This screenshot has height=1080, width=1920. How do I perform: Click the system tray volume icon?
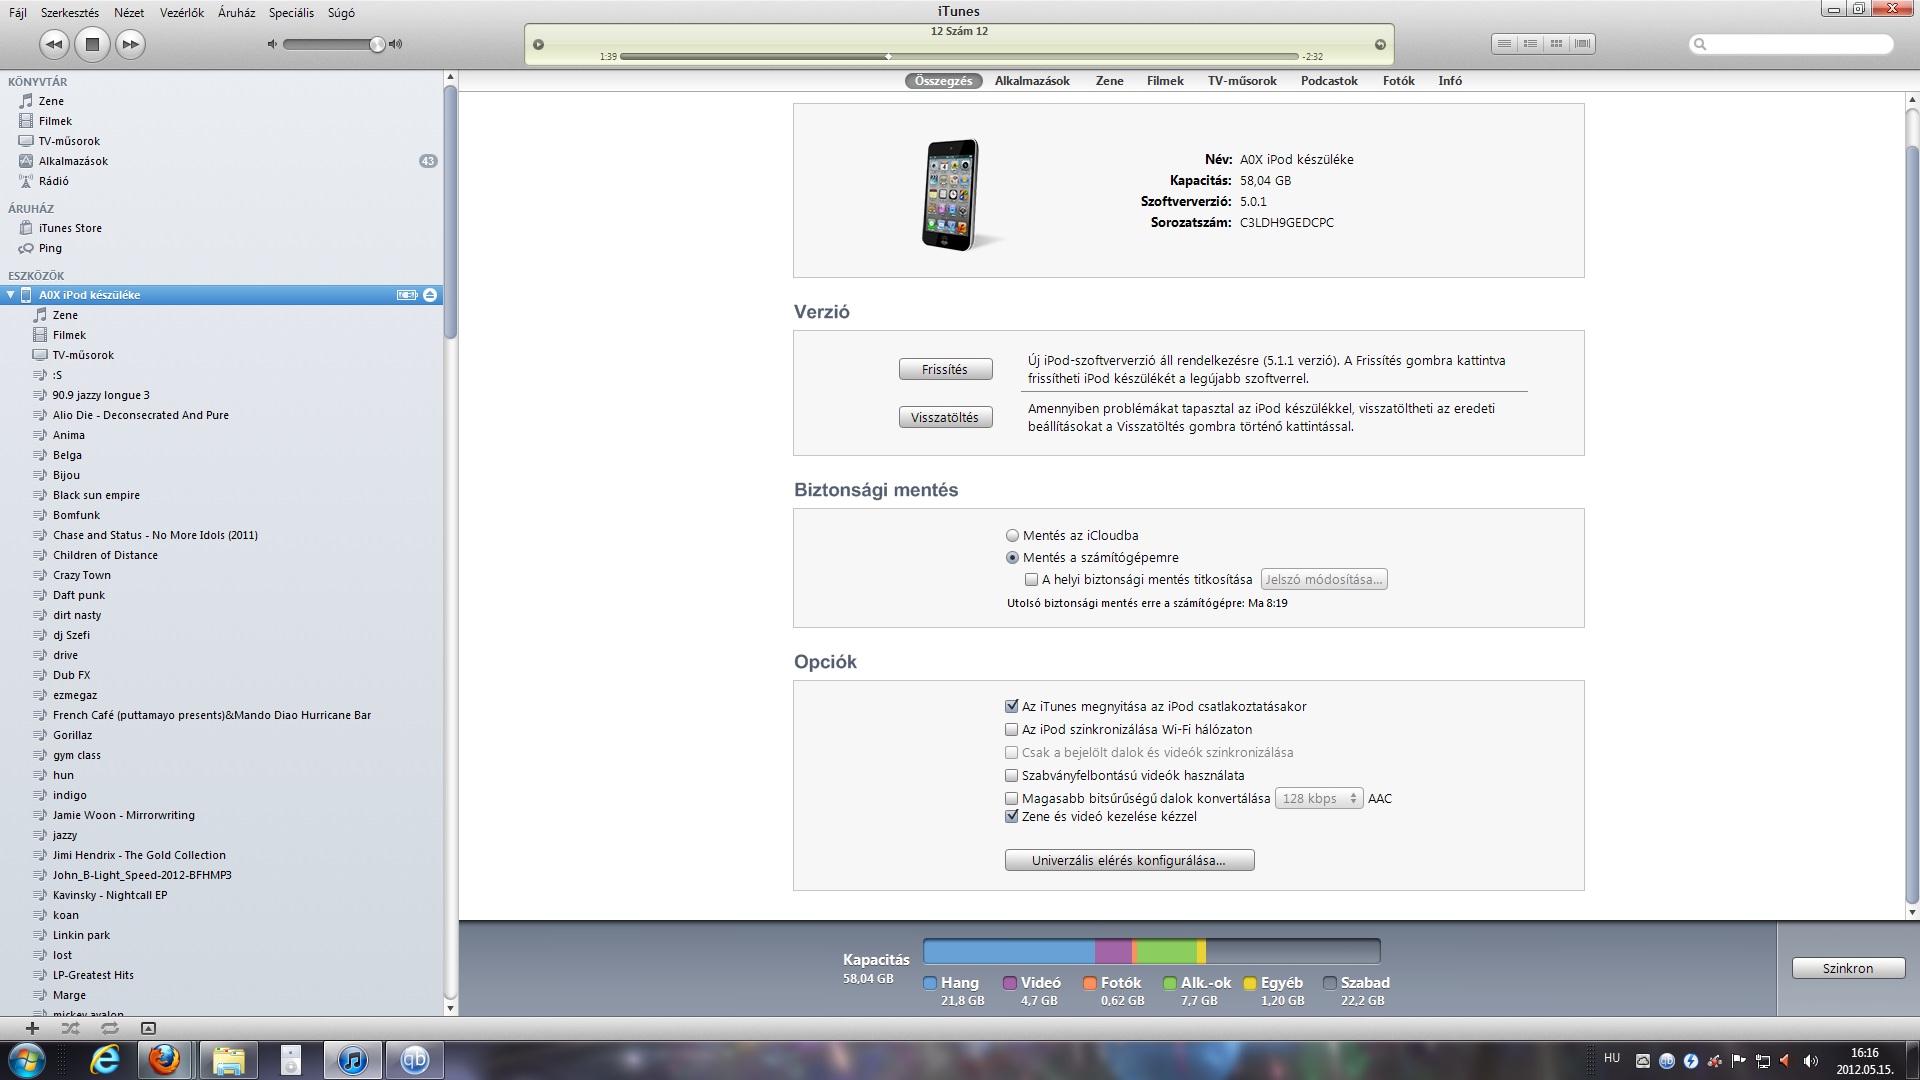point(1810,1061)
